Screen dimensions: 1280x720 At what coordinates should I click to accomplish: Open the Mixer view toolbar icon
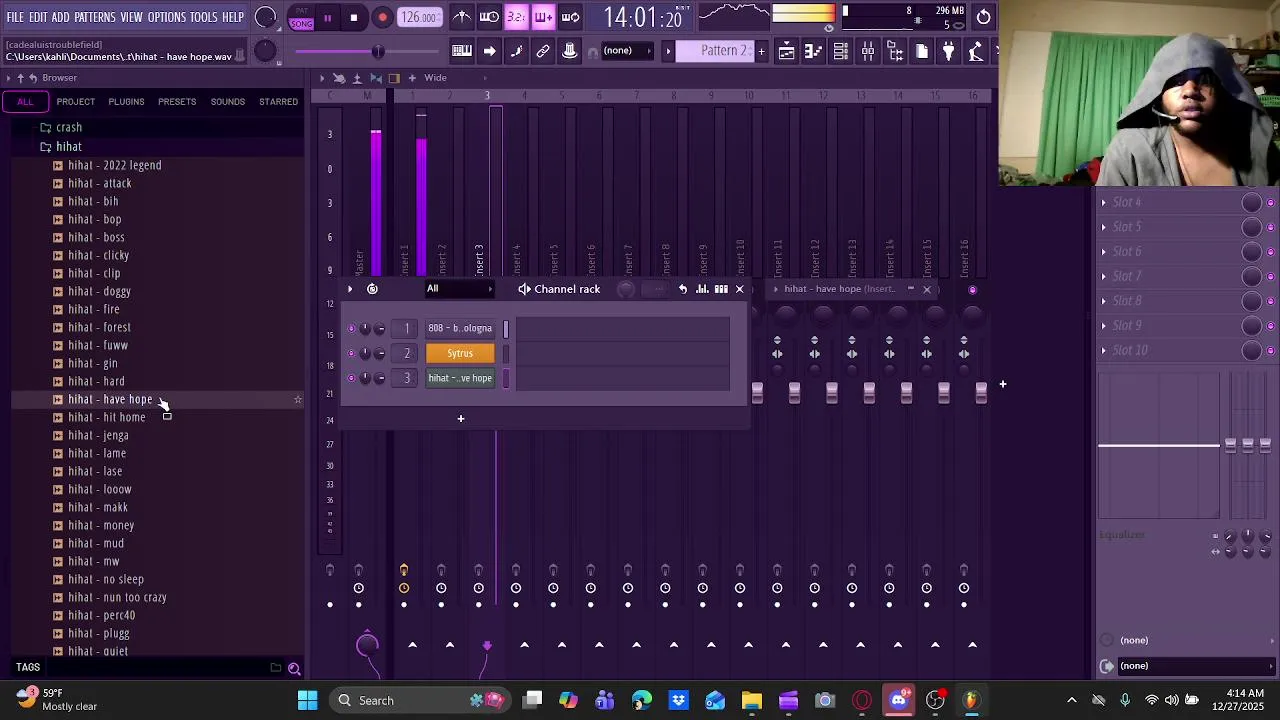pos(868,51)
